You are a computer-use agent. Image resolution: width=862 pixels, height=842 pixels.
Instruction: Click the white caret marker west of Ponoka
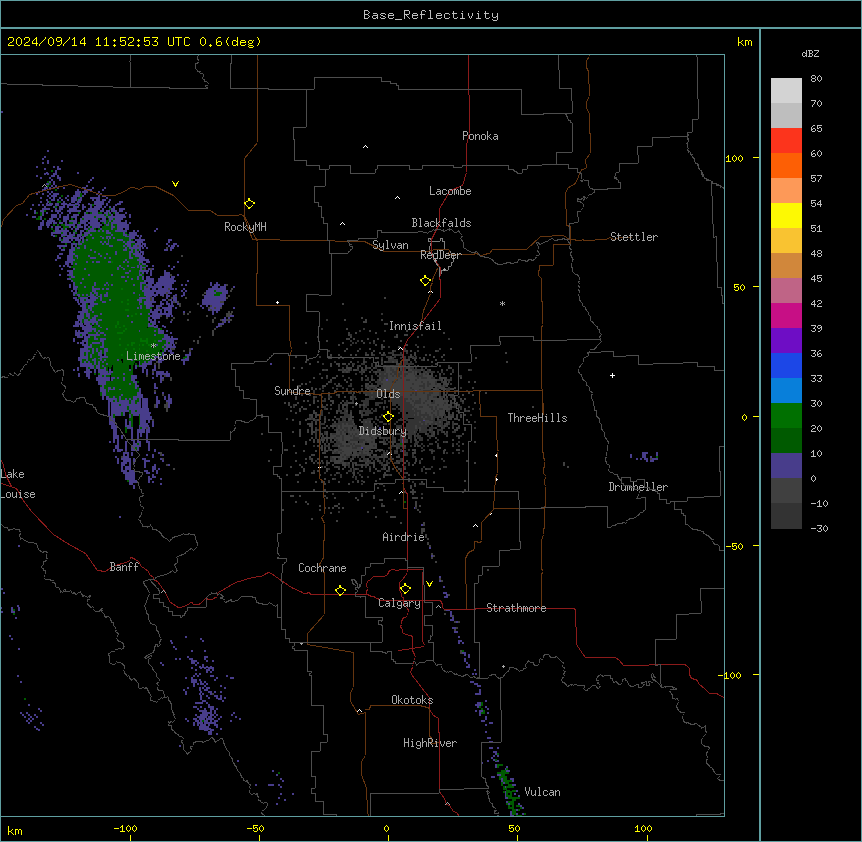tap(366, 147)
